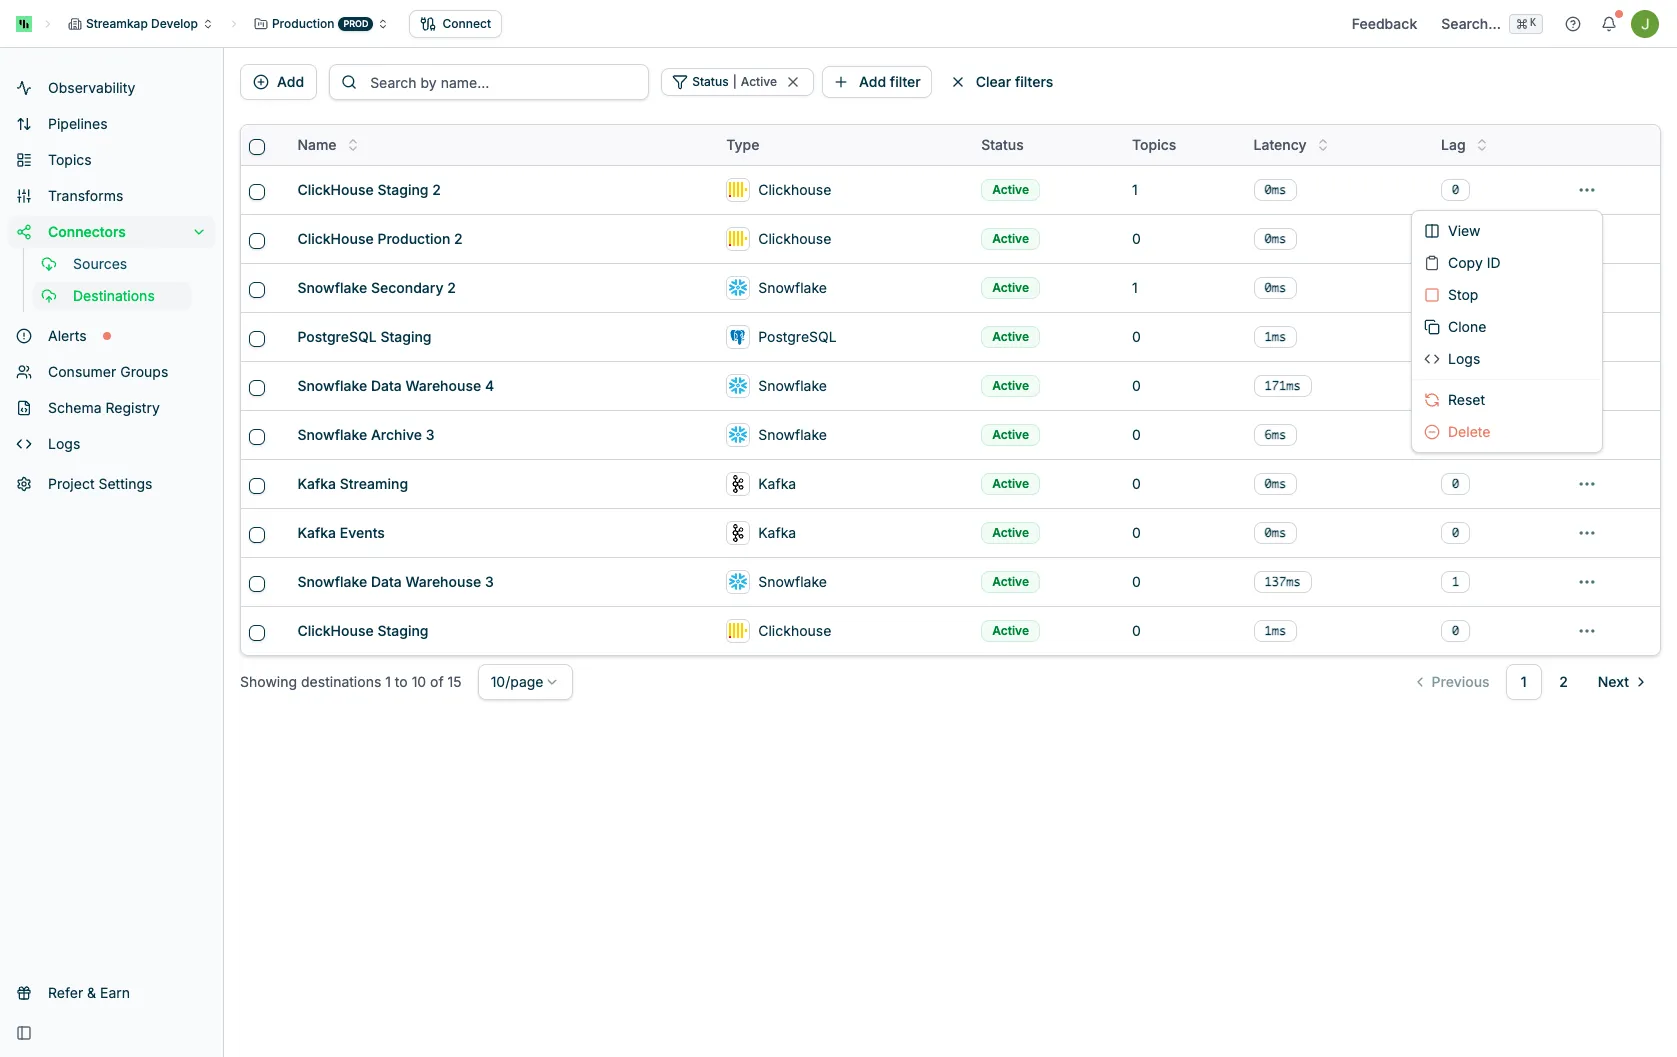Open the Sources sidebar item
The height and width of the screenshot is (1057, 1677).
(100, 264)
